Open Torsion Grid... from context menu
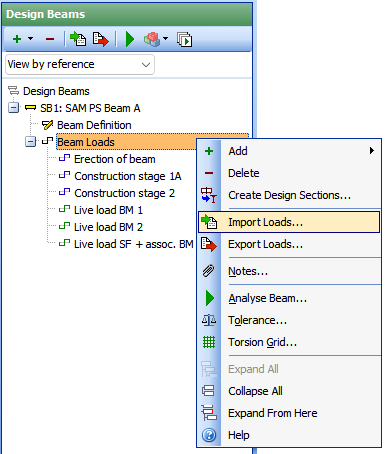Image resolution: width=388 pixels, height=454 pixels. point(289,342)
